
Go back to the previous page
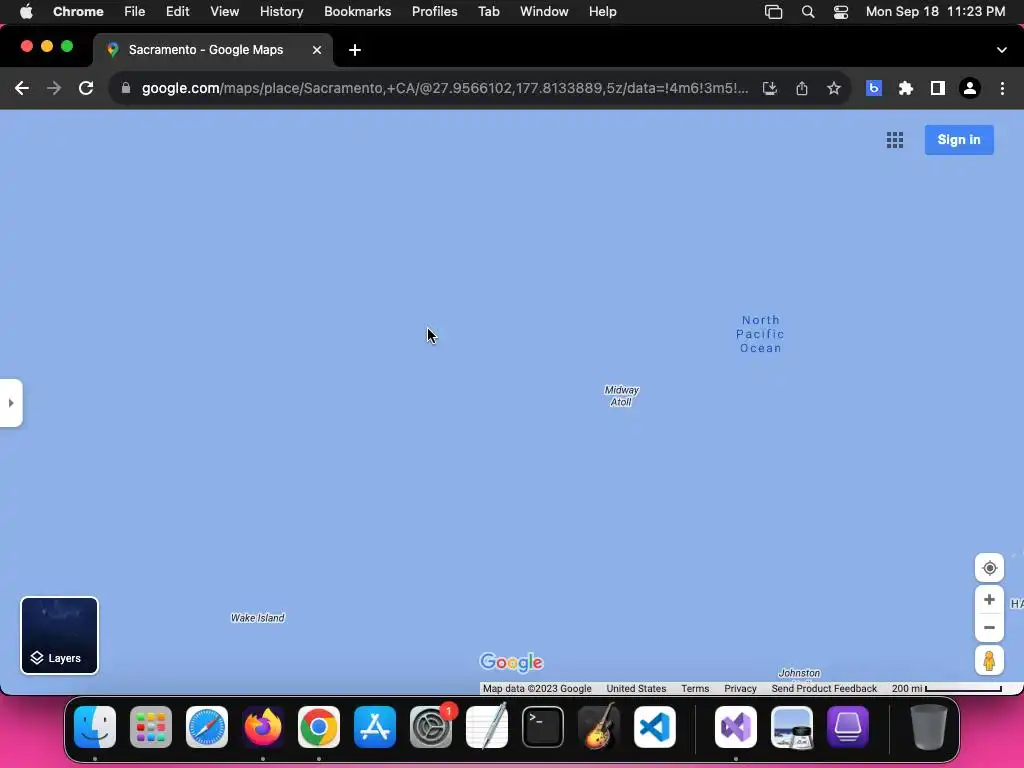(x=22, y=88)
